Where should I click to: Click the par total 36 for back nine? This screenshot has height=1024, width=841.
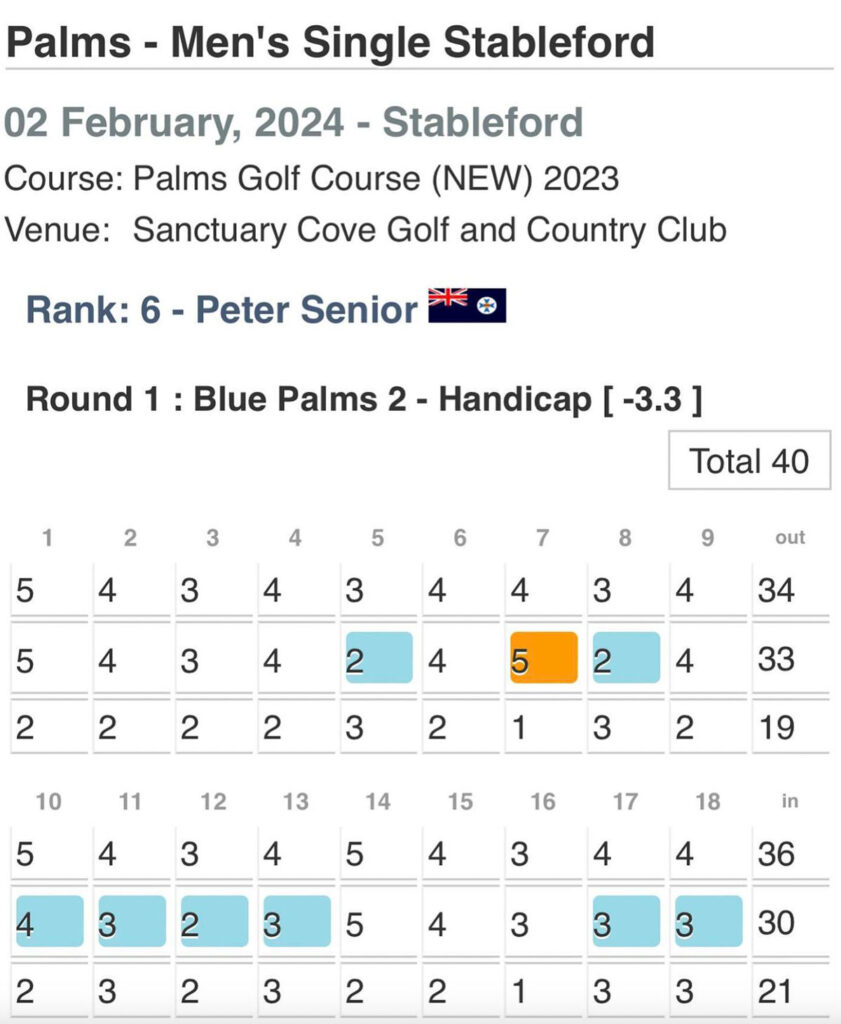click(x=776, y=854)
